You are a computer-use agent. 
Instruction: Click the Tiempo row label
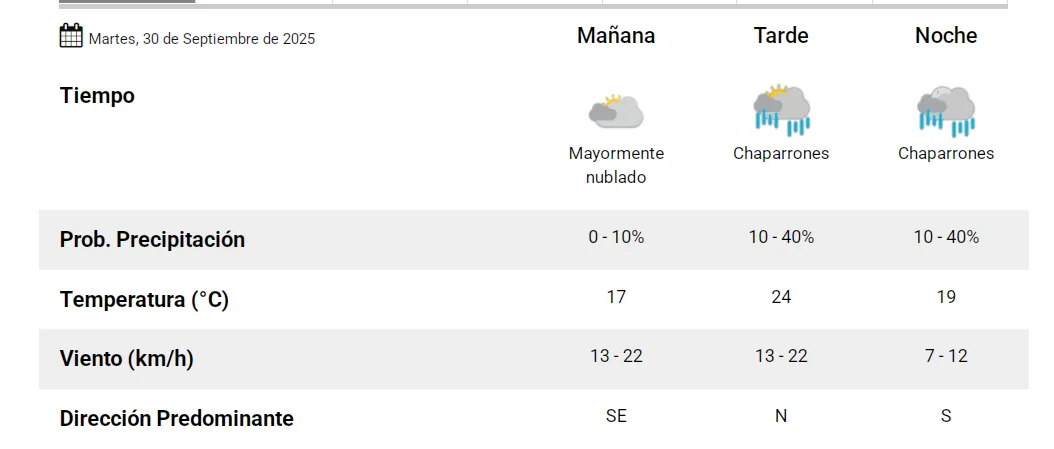tap(97, 96)
